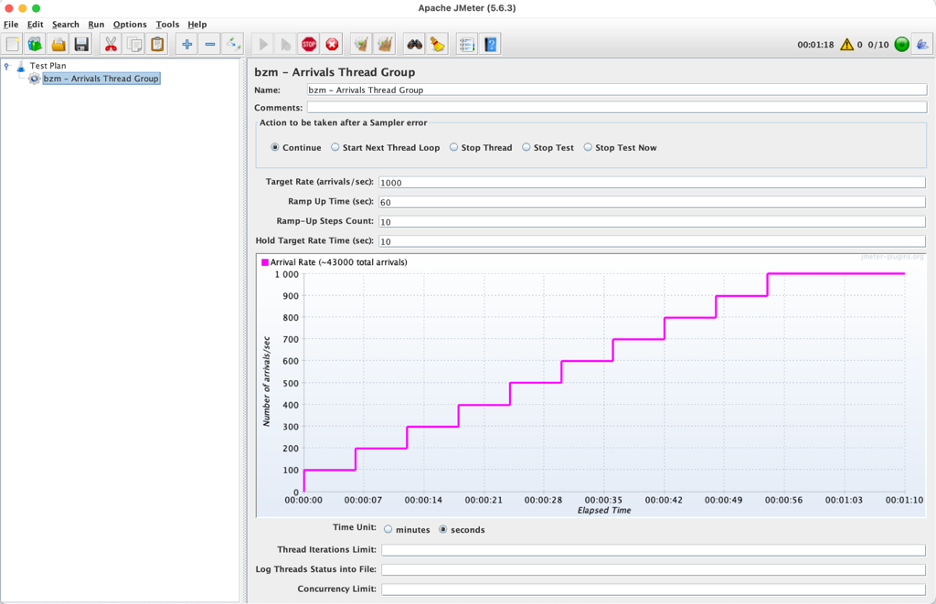Open the Search menu
The image size is (936, 604).
[x=66, y=24]
